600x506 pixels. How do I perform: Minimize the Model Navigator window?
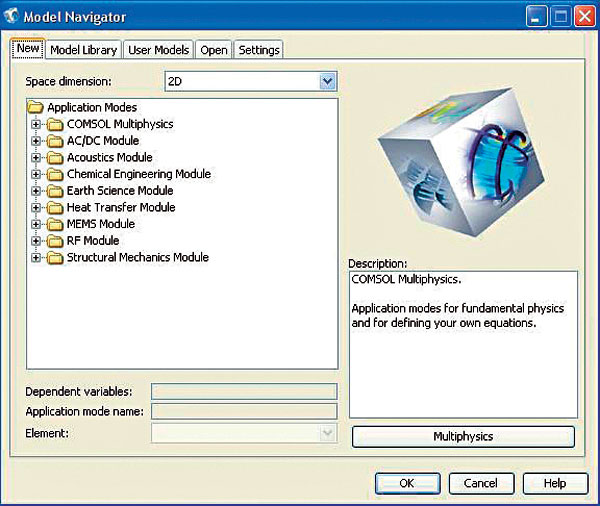point(536,17)
